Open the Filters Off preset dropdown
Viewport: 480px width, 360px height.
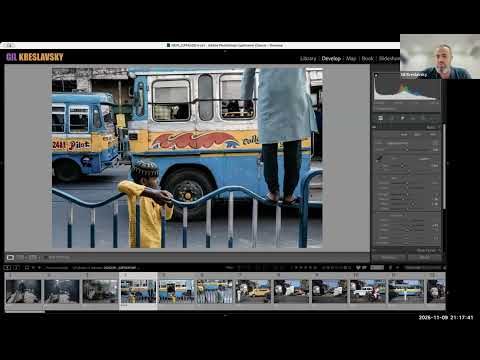coord(423,267)
